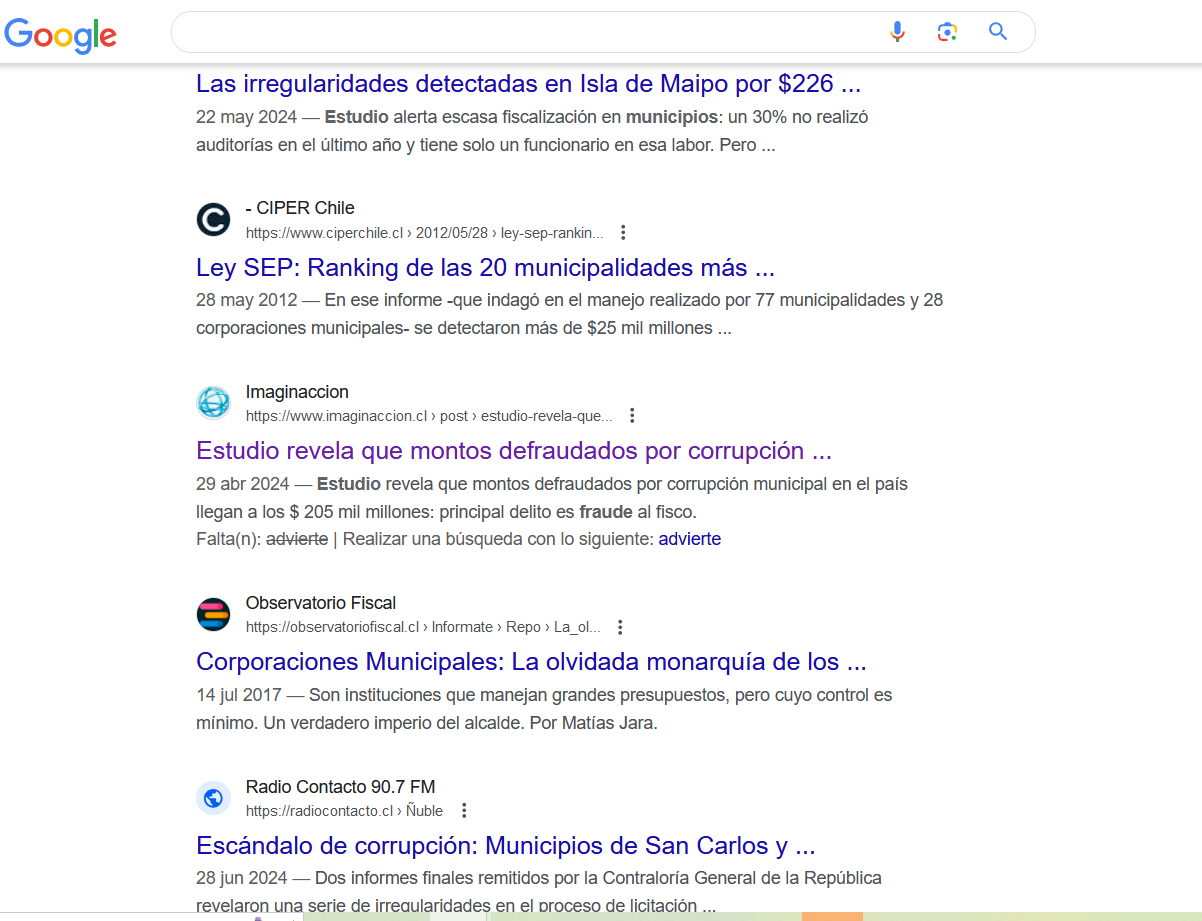Open the three-dot menu for Imaginaccion result

pos(632,415)
